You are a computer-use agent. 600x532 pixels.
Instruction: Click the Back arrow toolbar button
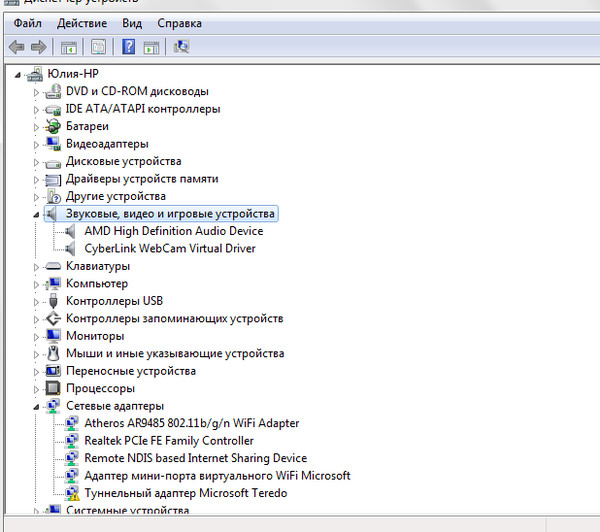16,47
